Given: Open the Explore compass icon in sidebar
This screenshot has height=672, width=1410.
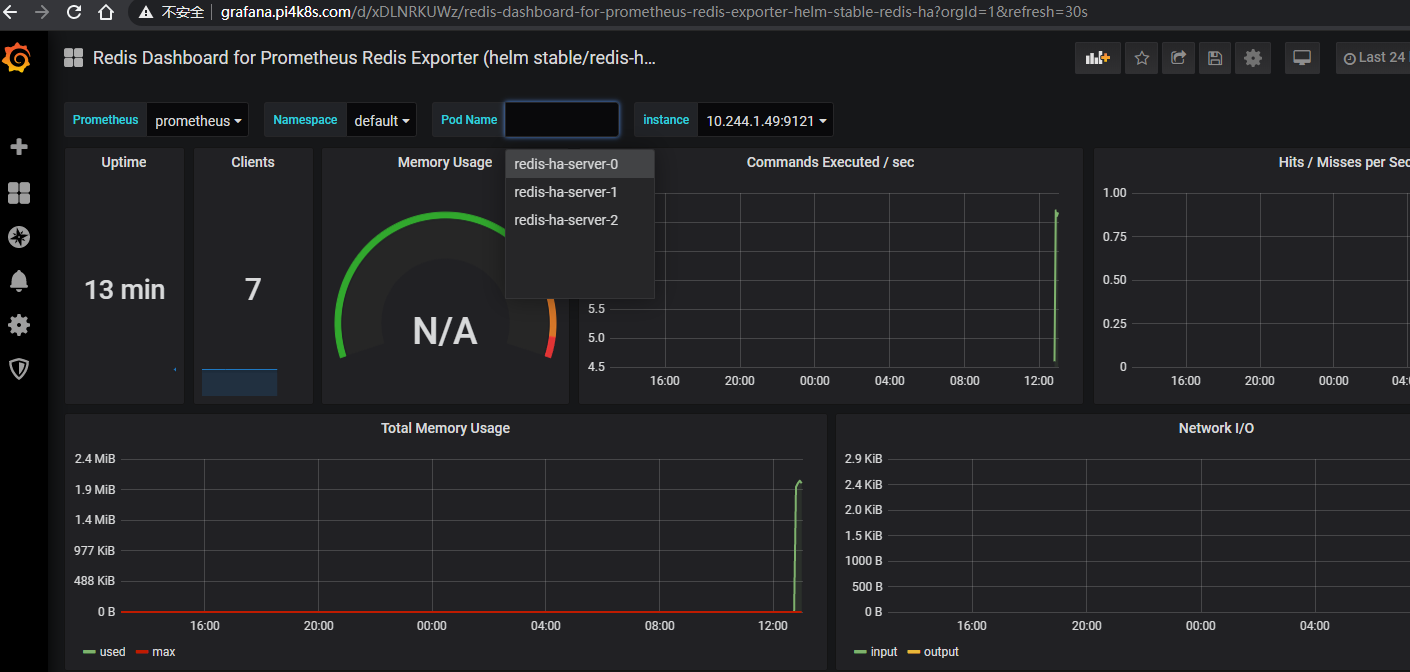Looking at the screenshot, I should (18, 237).
